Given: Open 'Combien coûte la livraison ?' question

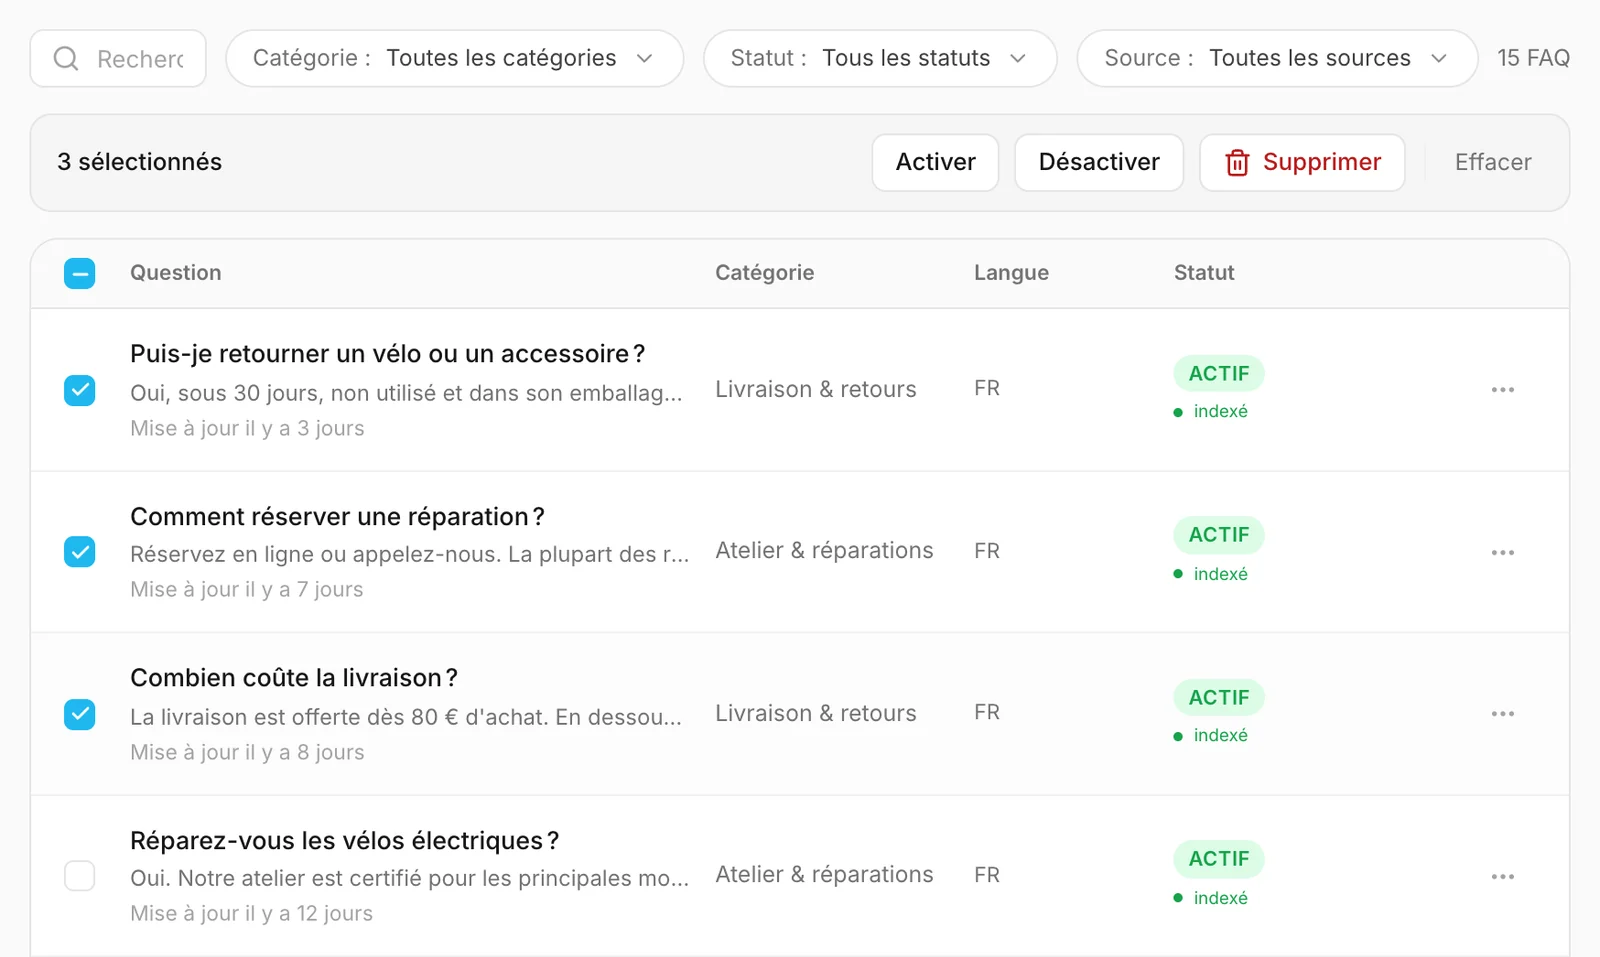Looking at the screenshot, I should click(294, 678).
